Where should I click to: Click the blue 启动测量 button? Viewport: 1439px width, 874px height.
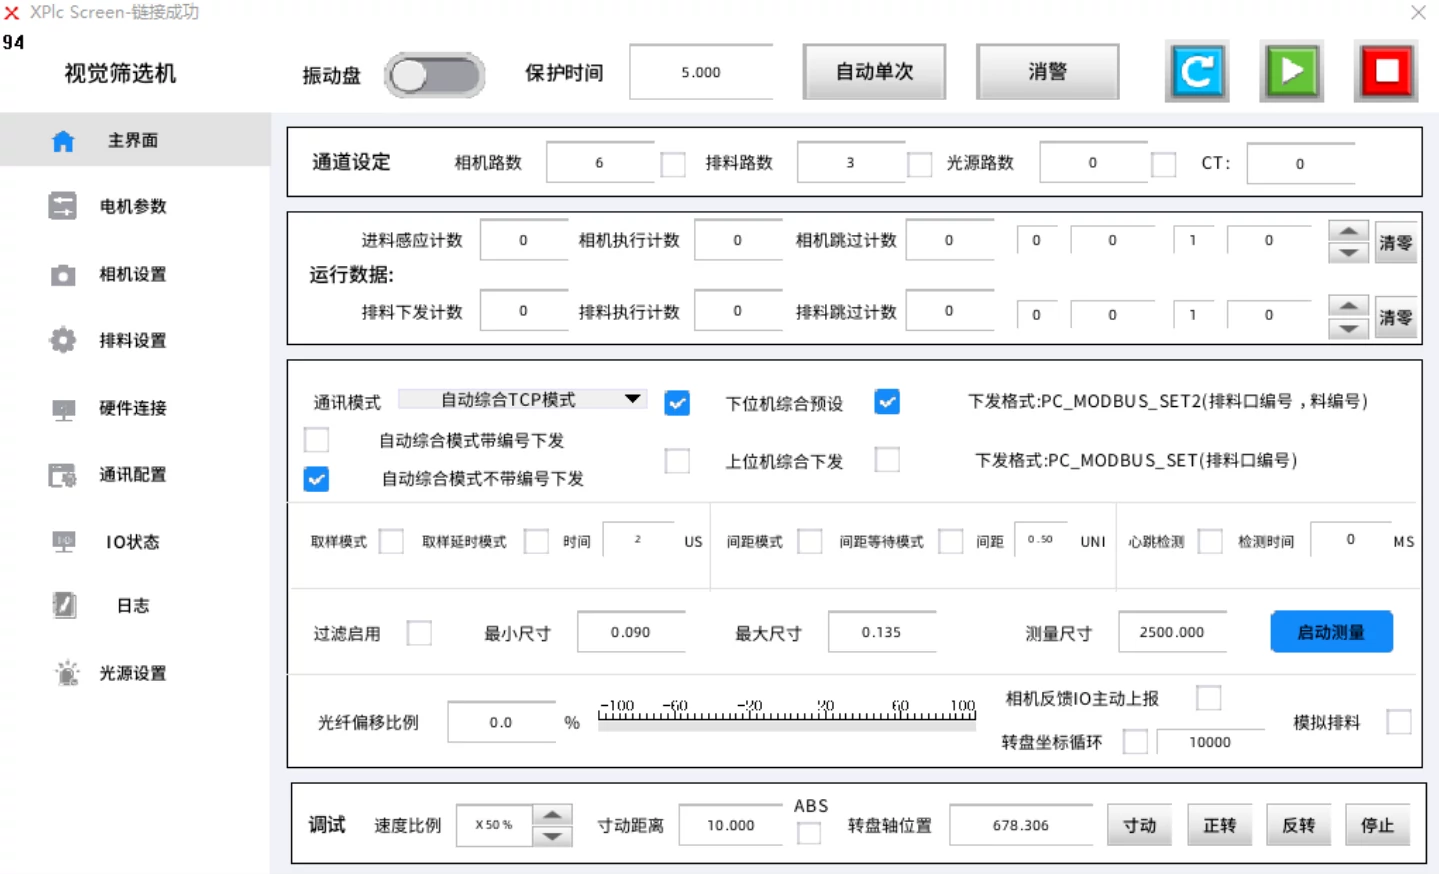1331,632
